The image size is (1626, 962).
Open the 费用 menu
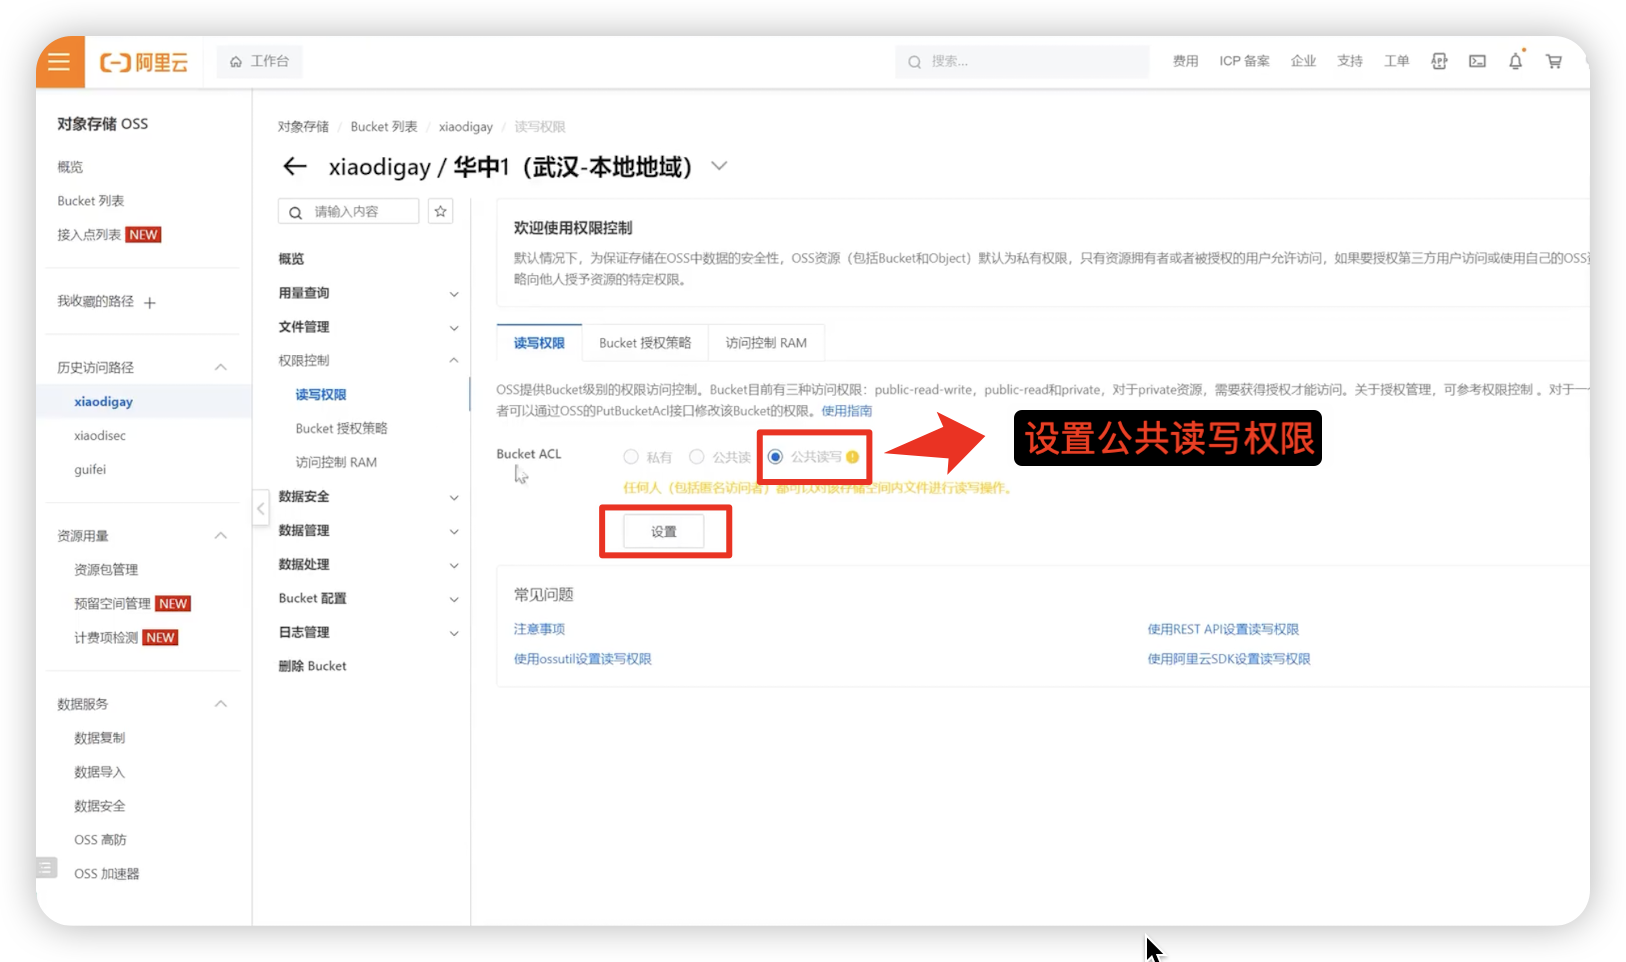1185,61
